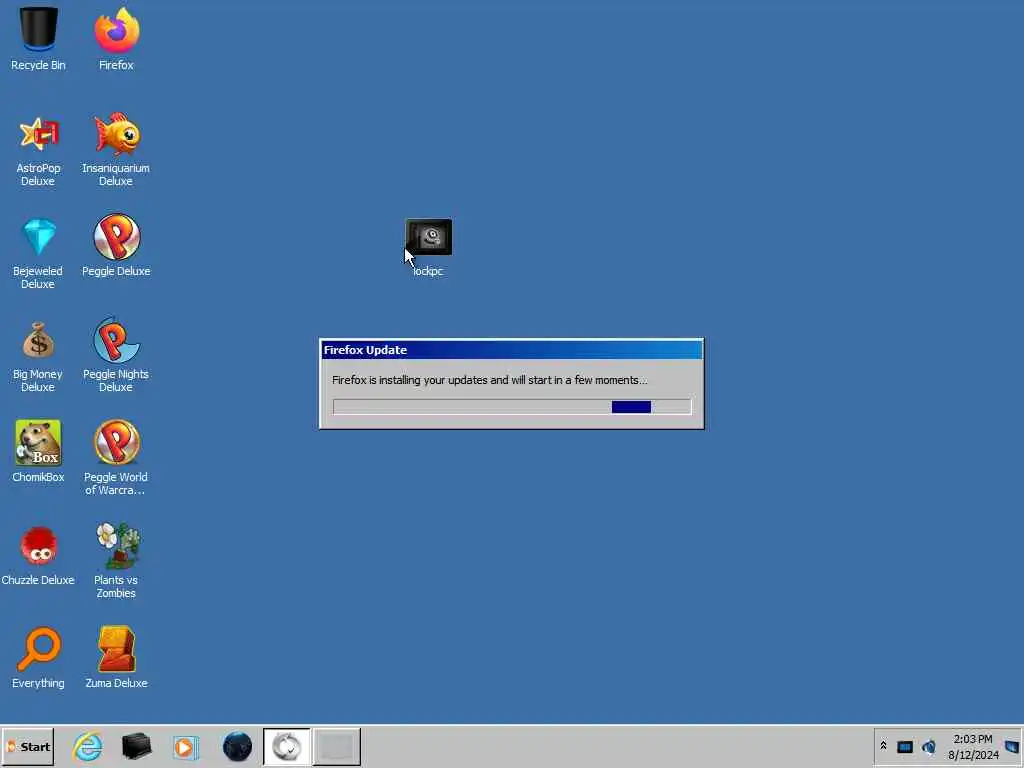Click the Firefox update progress bar
The height and width of the screenshot is (768, 1024).
(x=512, y=407)
